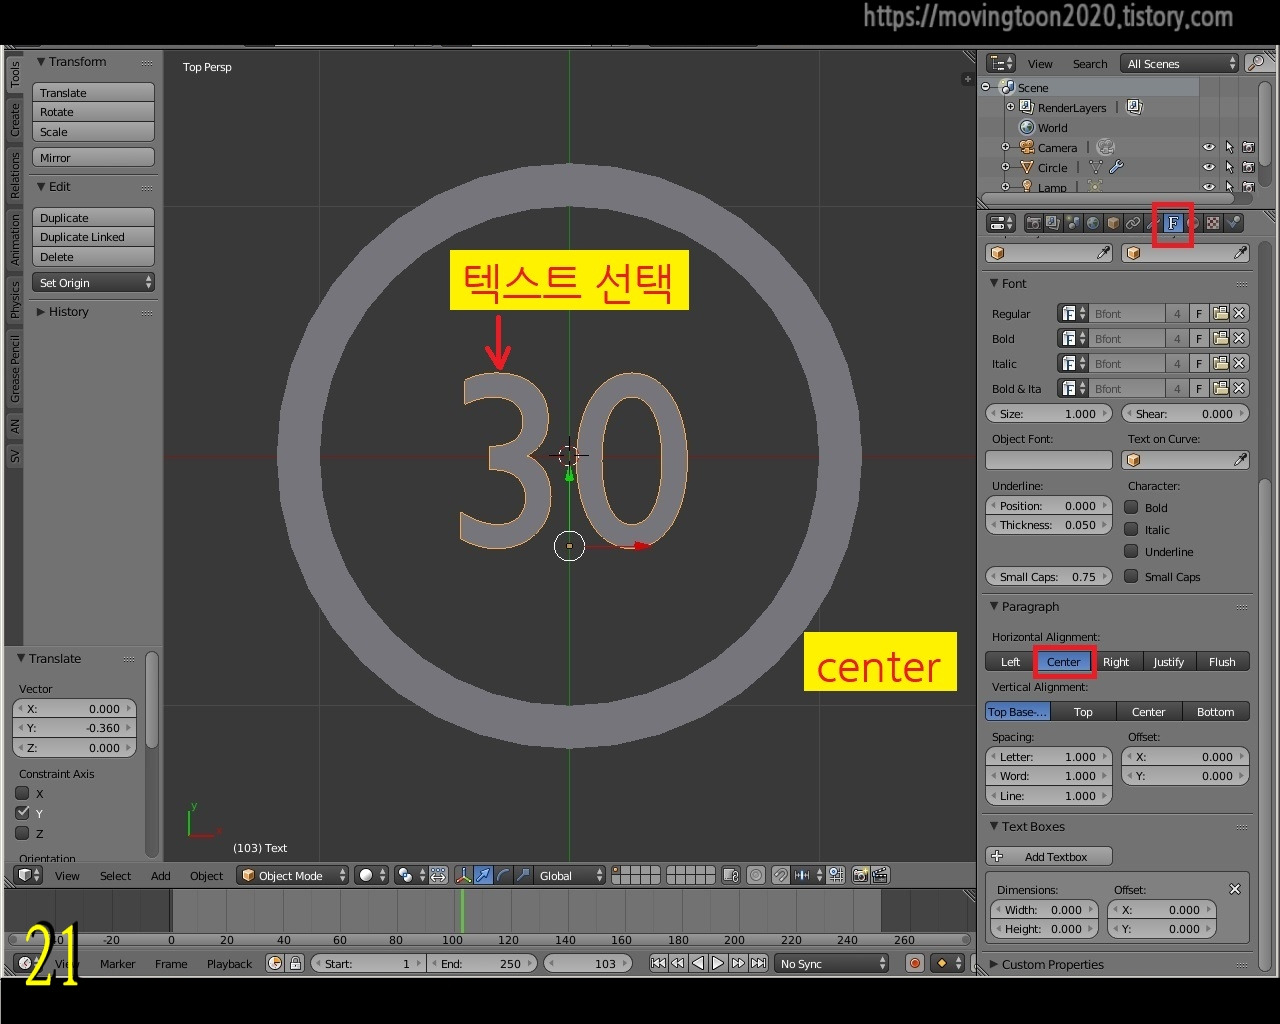1280x1024 pixels.
Task: Enable the Small Caps checkbox
Action: [1131, 576]
